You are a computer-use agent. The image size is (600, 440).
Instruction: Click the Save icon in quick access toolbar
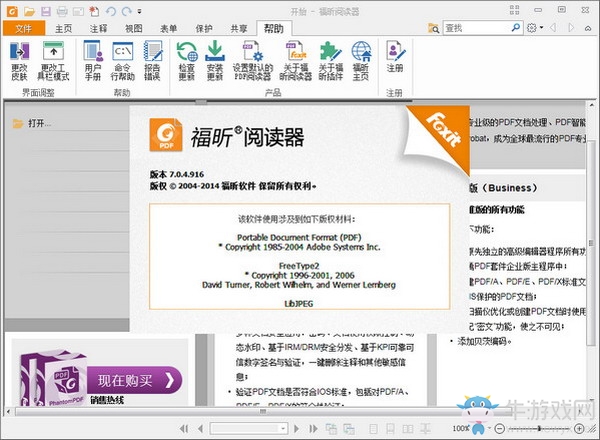click(x=46, y=11)
